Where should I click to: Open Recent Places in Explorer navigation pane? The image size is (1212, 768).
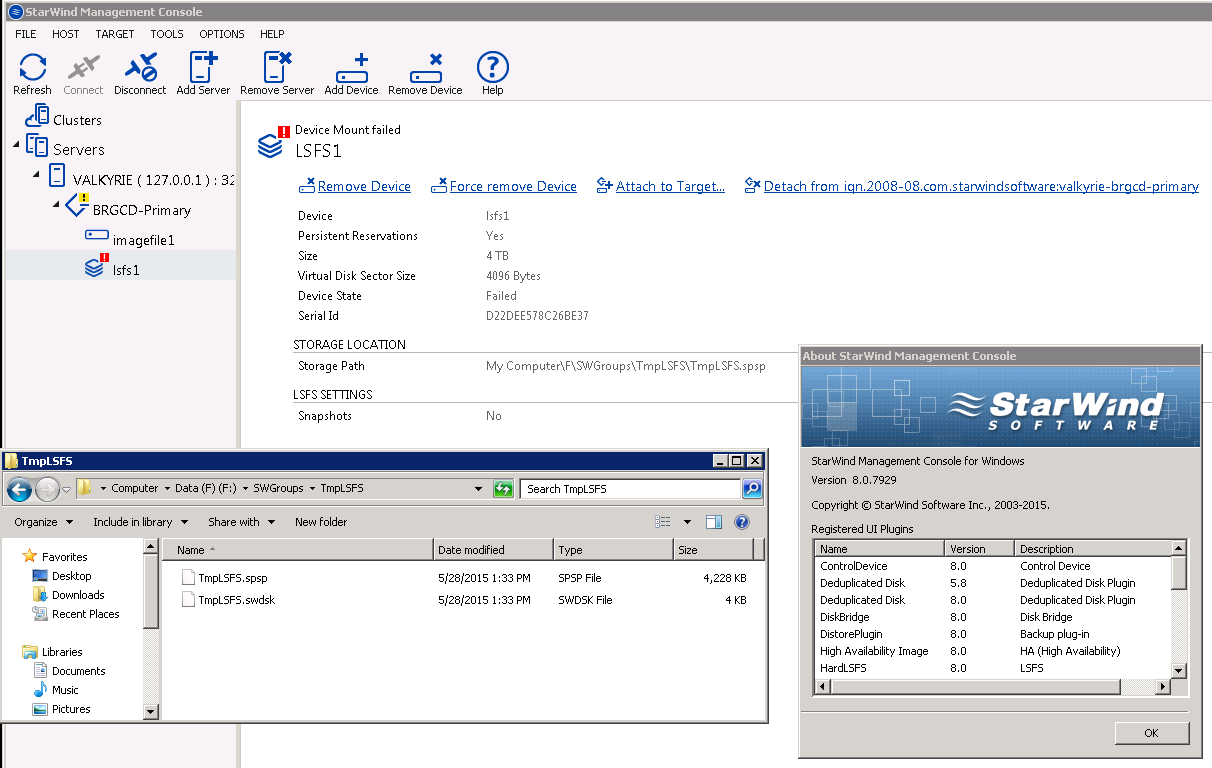click(85, 614)
